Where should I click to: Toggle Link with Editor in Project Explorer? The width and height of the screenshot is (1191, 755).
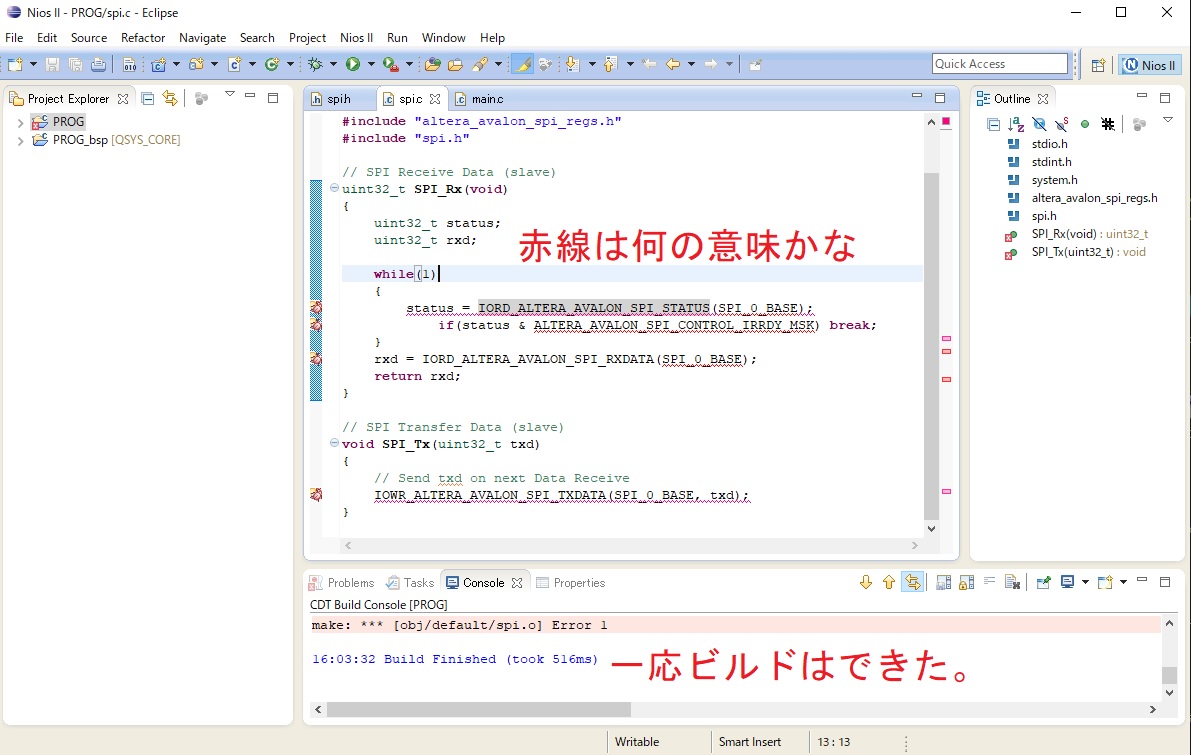click(170, 99)
